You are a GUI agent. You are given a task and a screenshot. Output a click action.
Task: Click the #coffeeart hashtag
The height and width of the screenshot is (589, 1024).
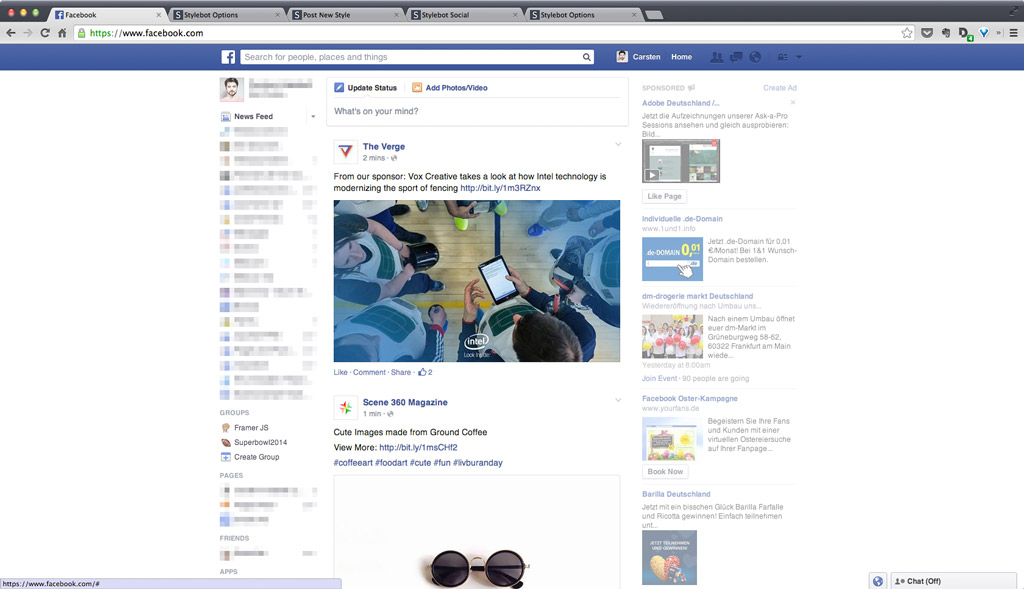tap(353, 462)
